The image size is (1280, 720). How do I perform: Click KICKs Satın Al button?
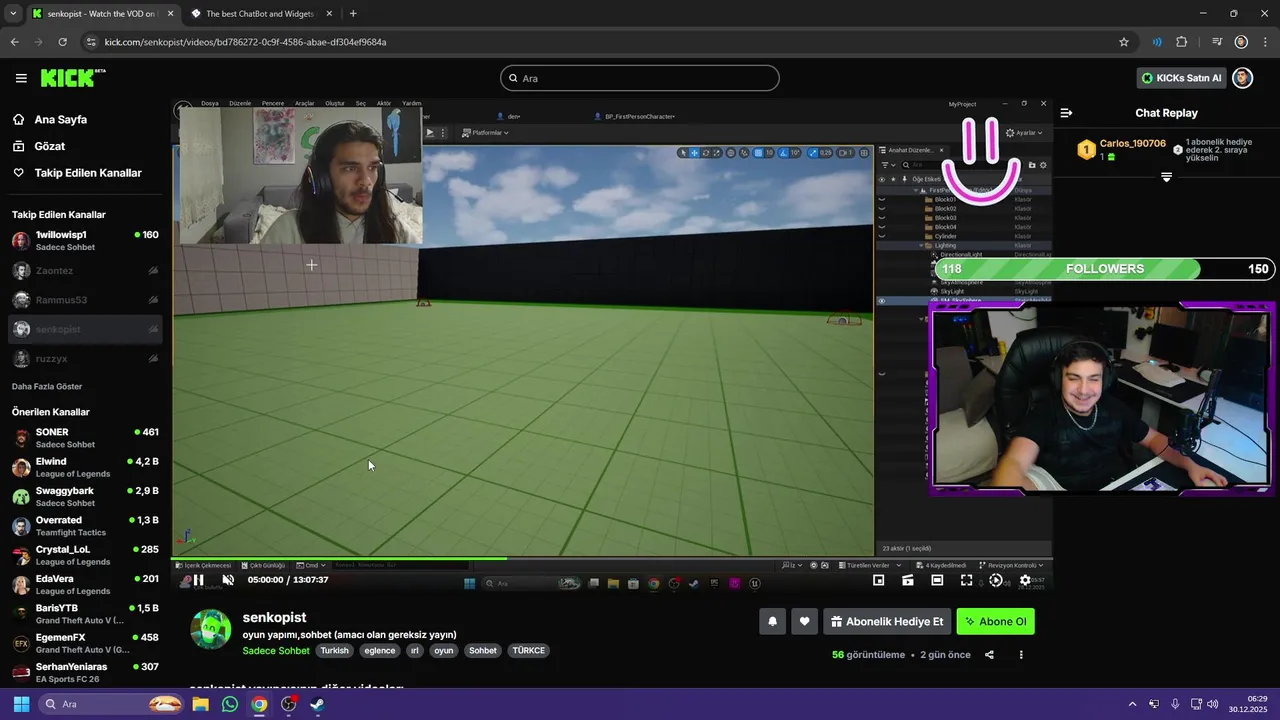[1182, 78]
